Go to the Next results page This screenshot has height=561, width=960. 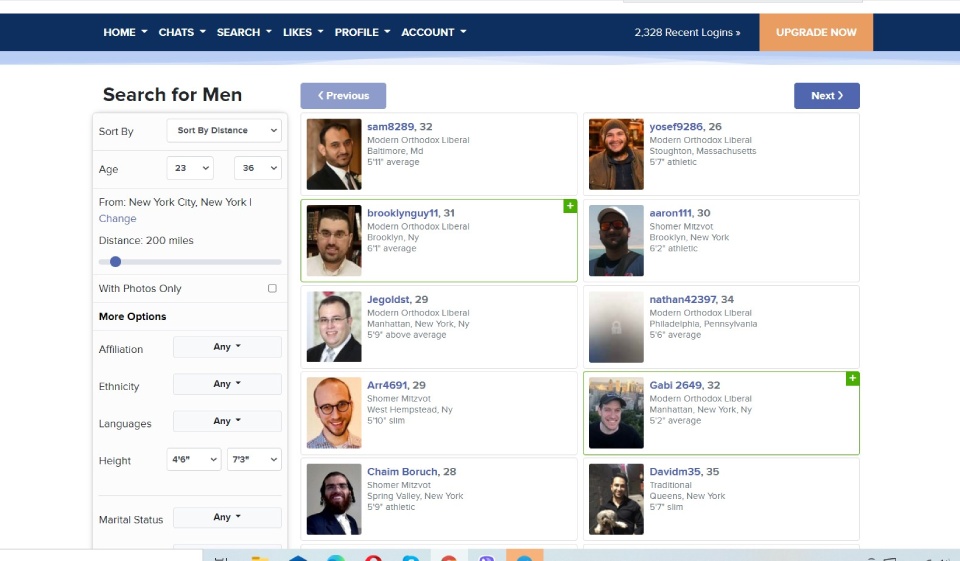coord(826,96)
